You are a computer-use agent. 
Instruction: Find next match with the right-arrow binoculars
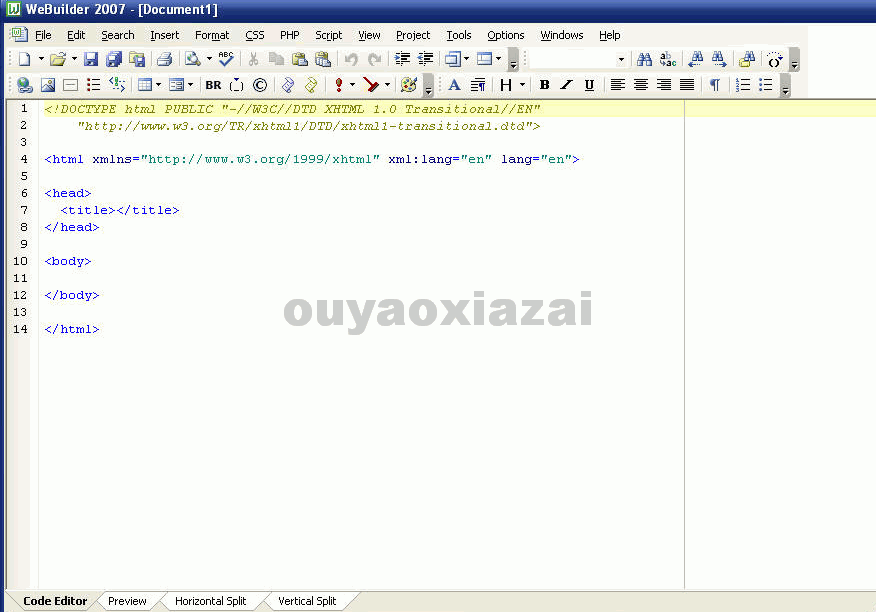pyautogui.click(x=719, y=59)
